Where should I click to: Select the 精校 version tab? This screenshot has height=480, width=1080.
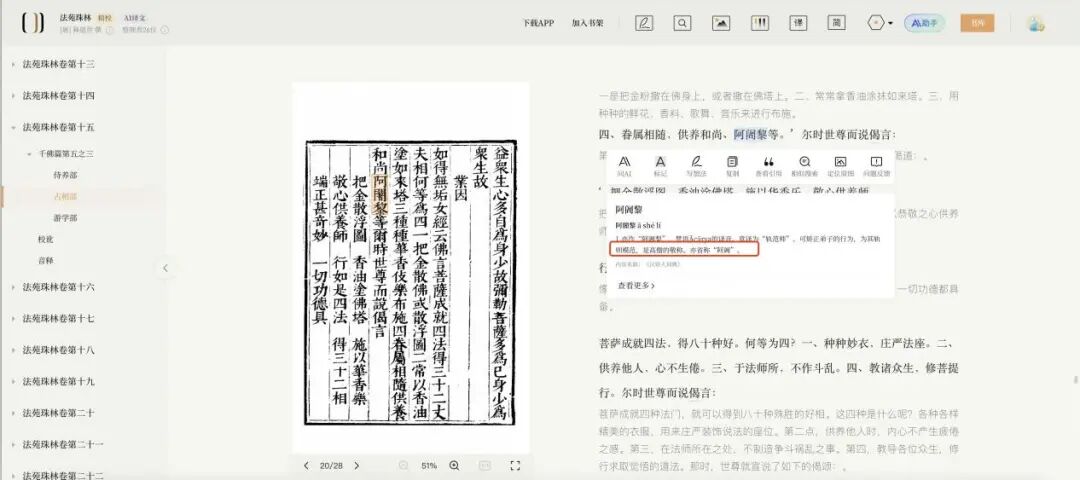[x=105, y=17]
